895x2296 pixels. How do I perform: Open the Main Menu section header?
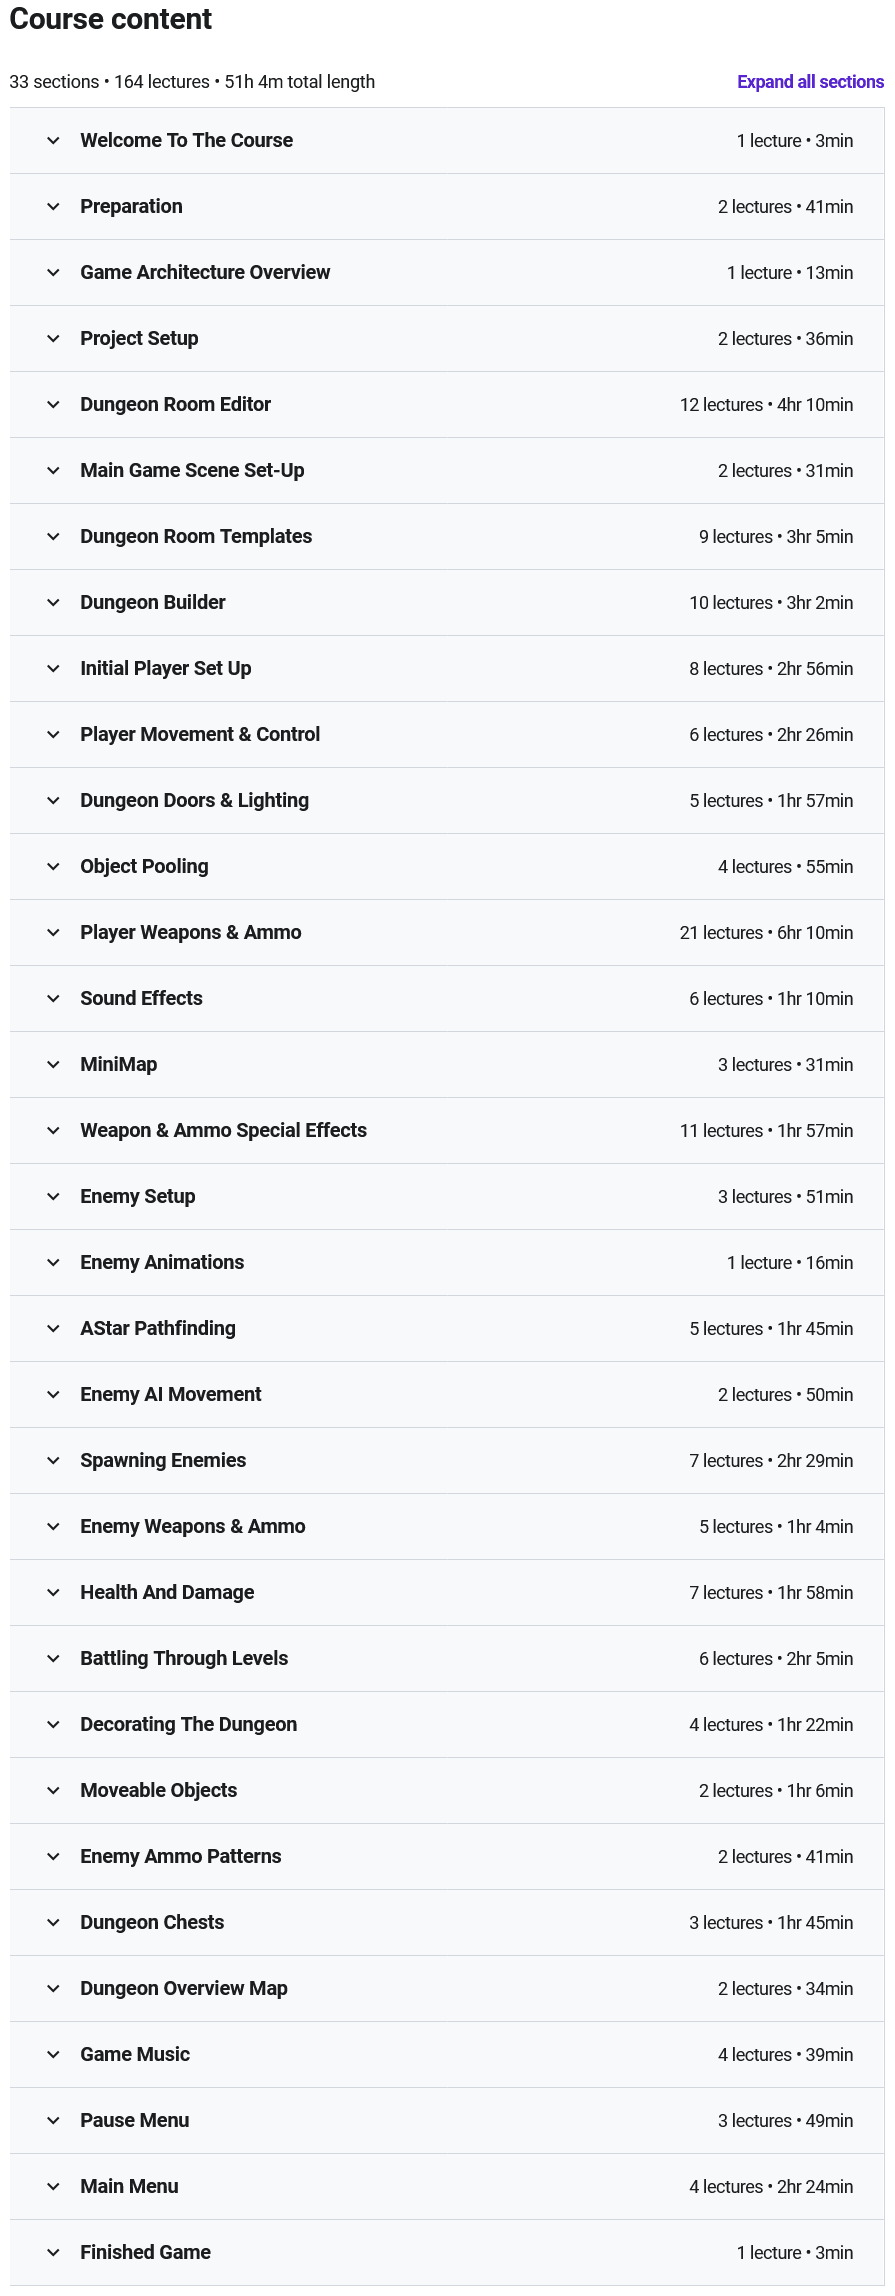[x=447, y=2187]
